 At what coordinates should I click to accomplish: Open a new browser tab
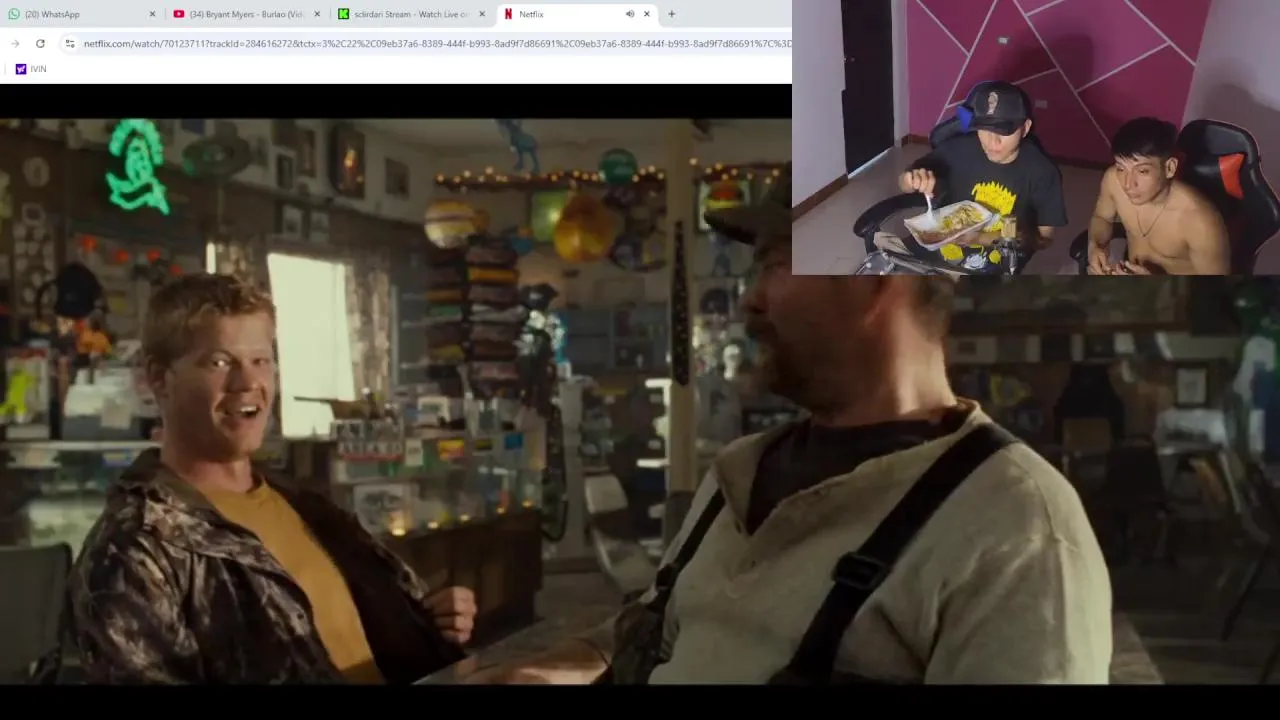coord(671,14)
